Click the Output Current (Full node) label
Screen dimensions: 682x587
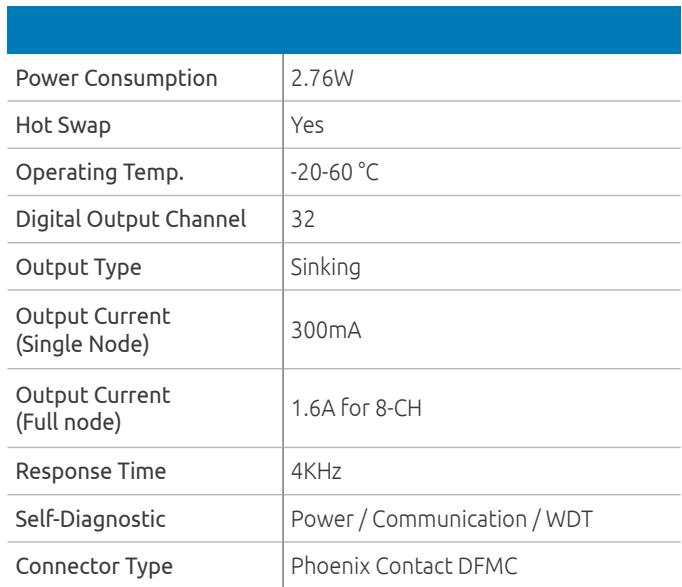[93, 409]
